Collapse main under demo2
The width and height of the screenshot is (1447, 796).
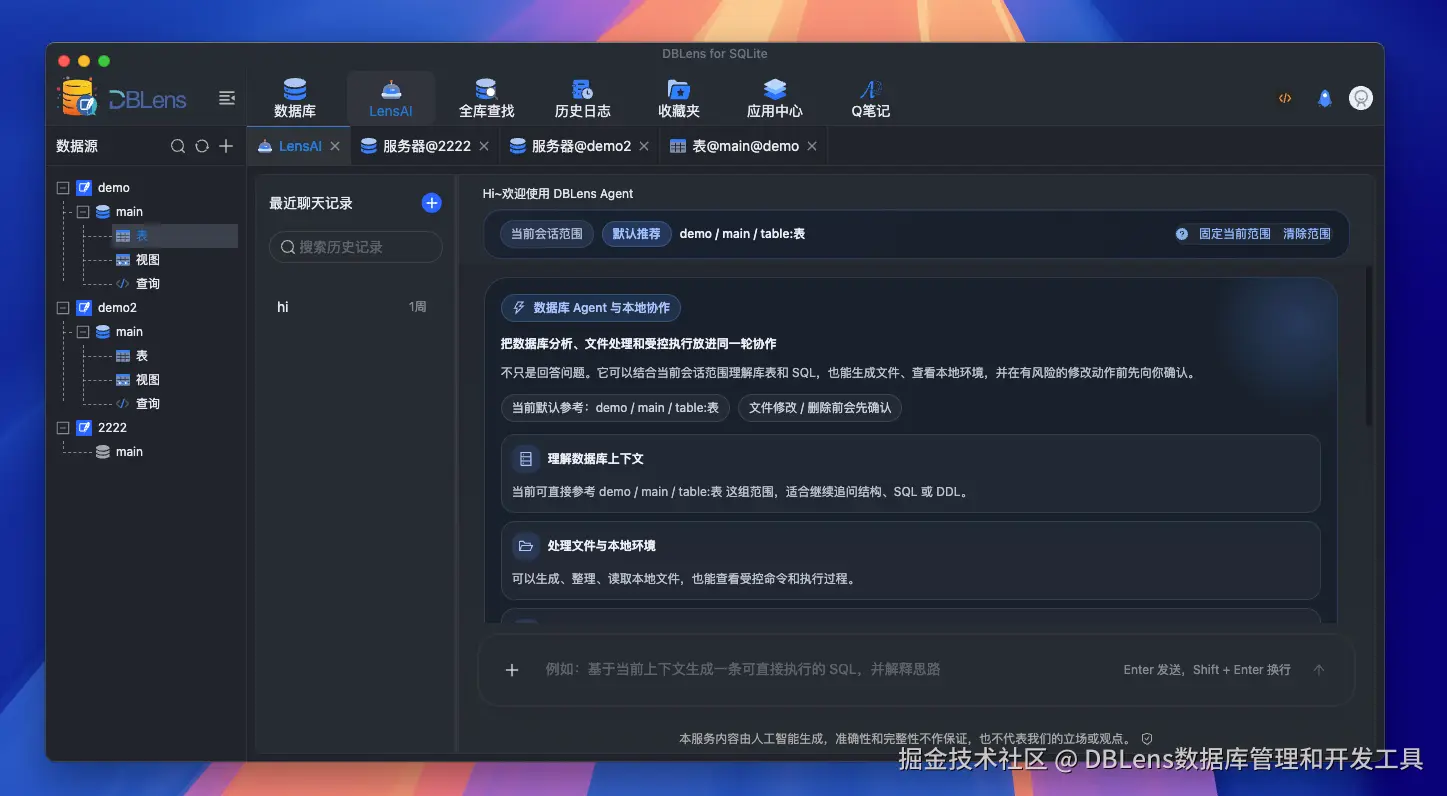pos(83,332)
